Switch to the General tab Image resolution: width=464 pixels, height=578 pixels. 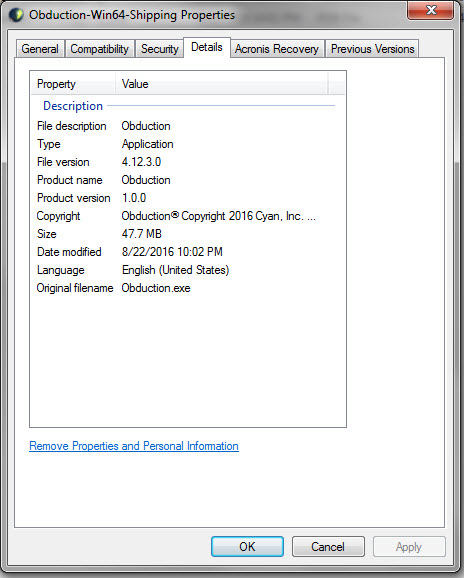40,49
